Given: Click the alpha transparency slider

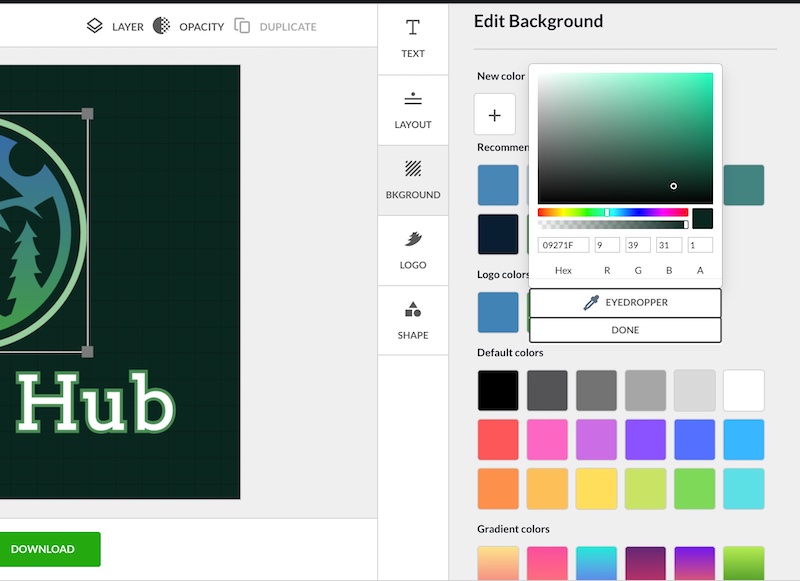Looking at the screenshot, I should click(x=612, y=225).
